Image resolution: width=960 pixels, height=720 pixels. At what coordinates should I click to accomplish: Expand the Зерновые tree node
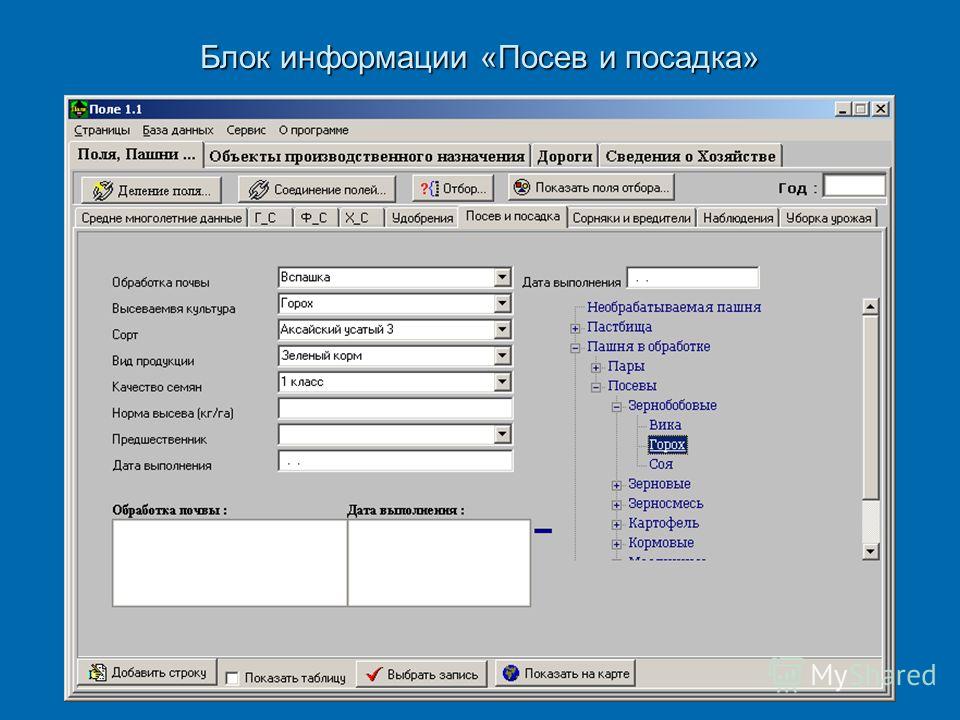pyautogui.click(x=617, y=486)
